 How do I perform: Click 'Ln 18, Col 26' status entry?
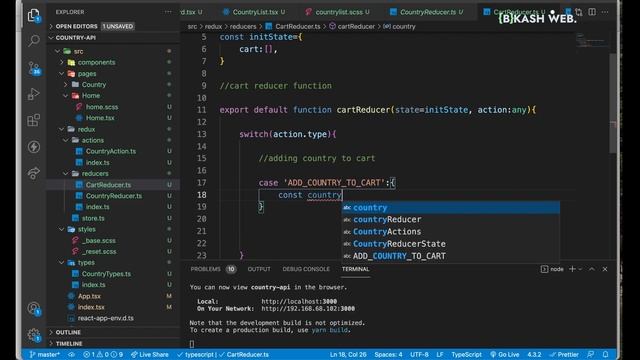pyautogui.click(x=348, y=354)
